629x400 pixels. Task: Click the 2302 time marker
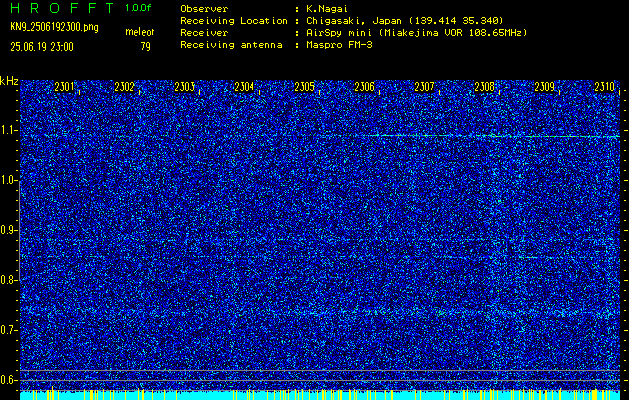pyautogui.click(x=124, y=87)
